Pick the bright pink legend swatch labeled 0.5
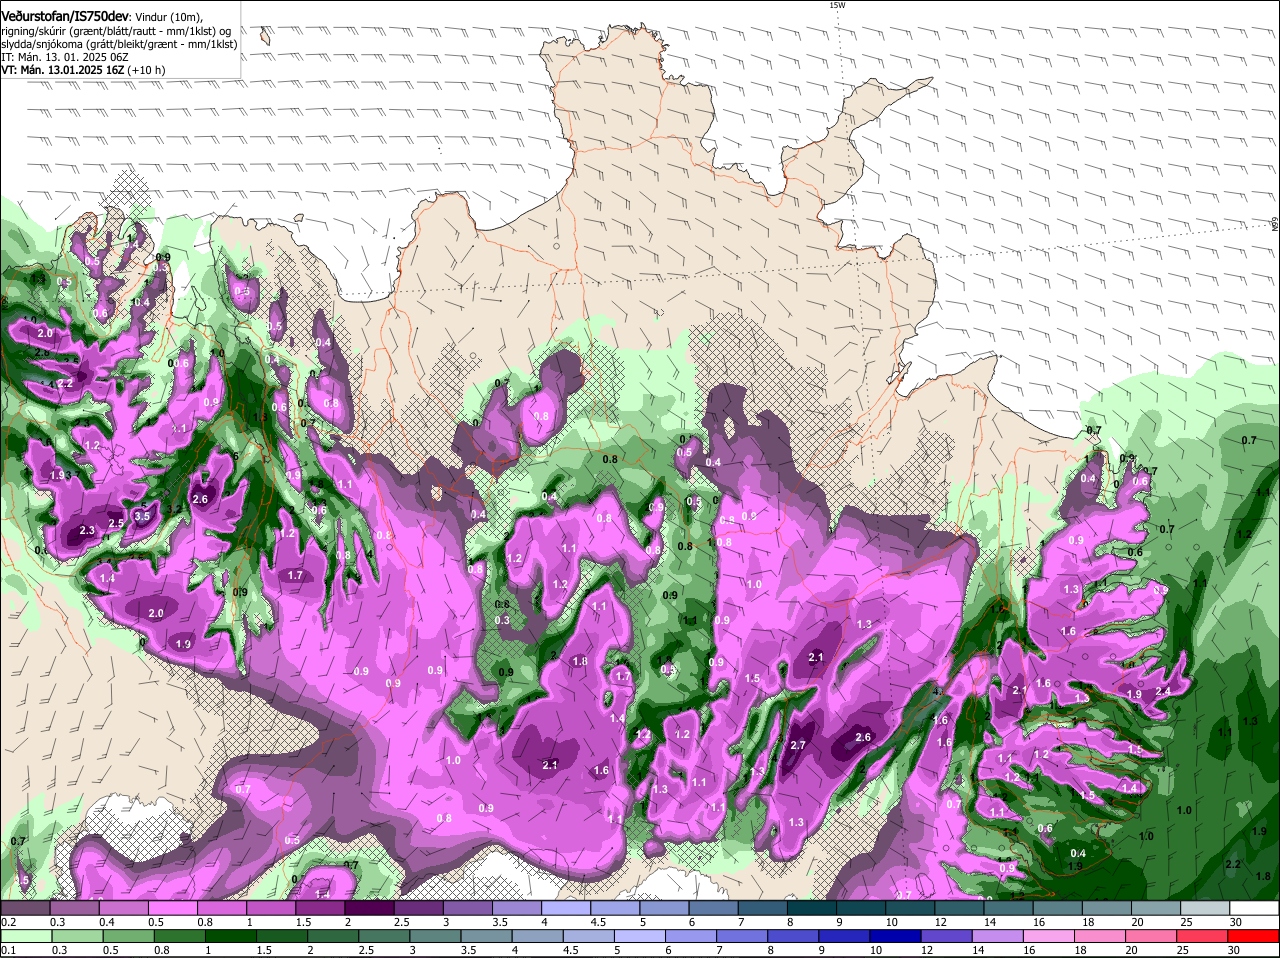This screenshot has height=958, width=1280. tap(172, 907)
